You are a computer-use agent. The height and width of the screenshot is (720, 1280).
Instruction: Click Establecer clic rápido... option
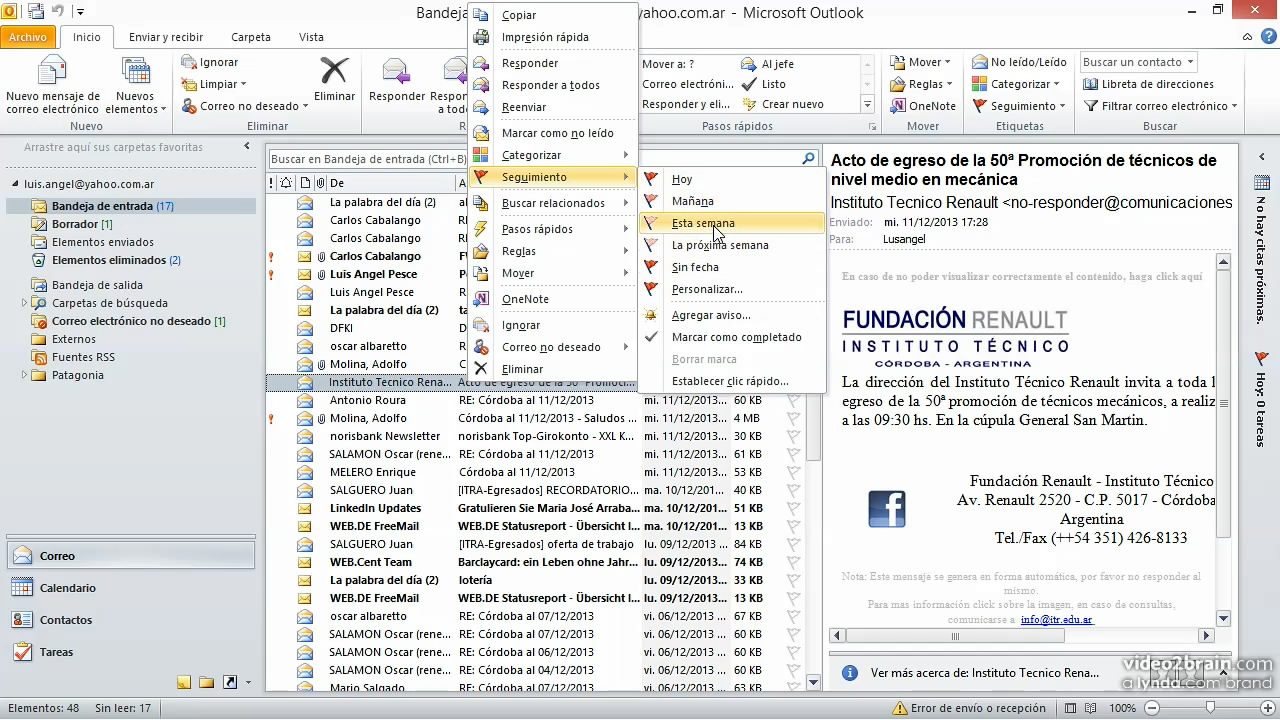732,381
